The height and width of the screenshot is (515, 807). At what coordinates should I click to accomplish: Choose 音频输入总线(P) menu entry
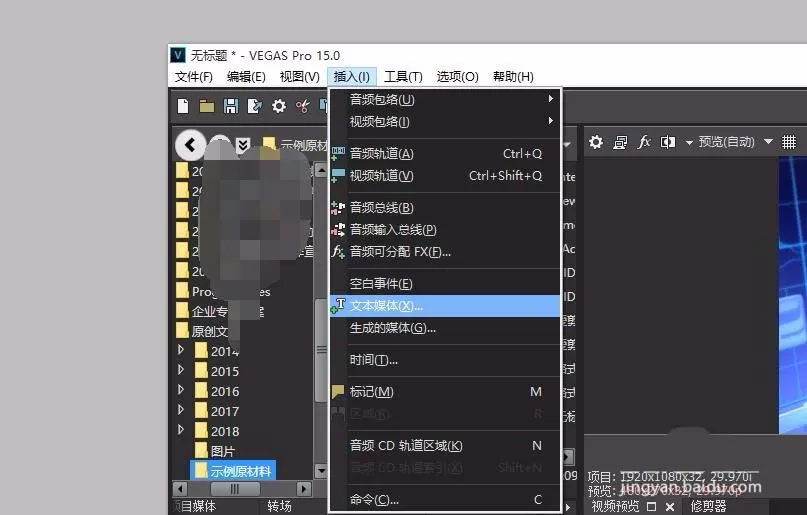pyautogui.click(x=445, y=229)
